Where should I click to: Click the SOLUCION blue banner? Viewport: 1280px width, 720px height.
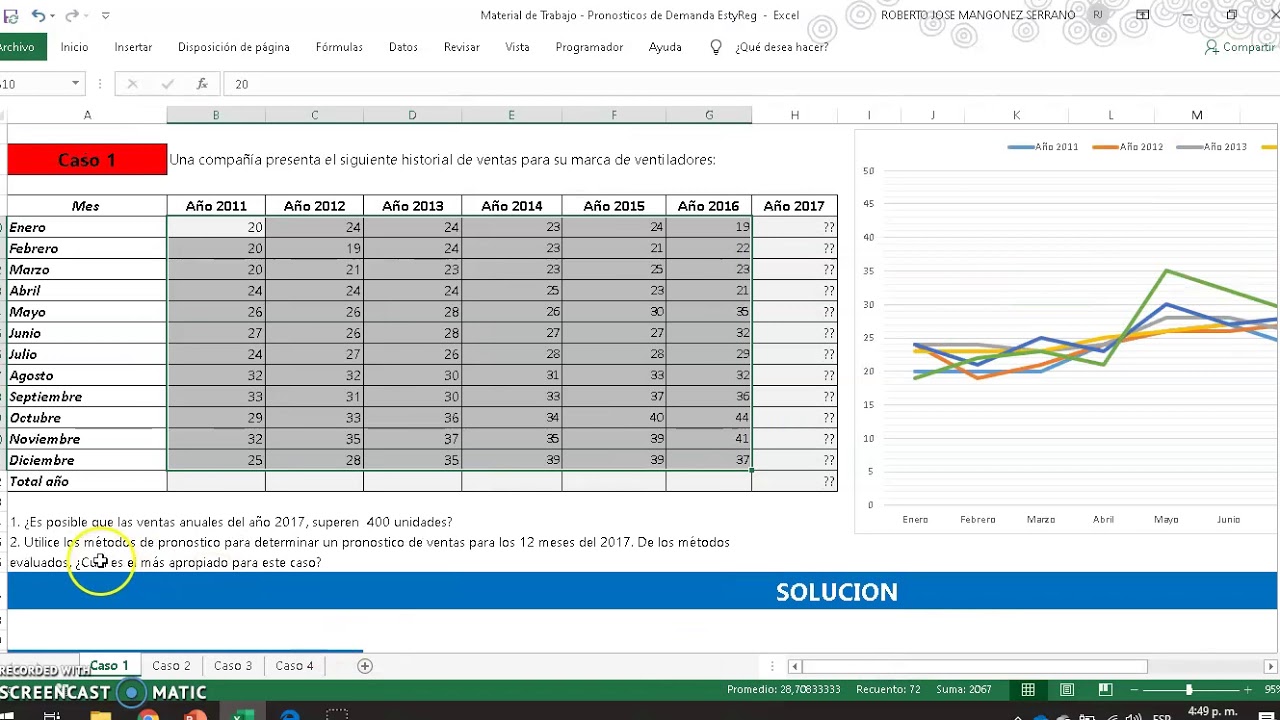pos(642,591)
